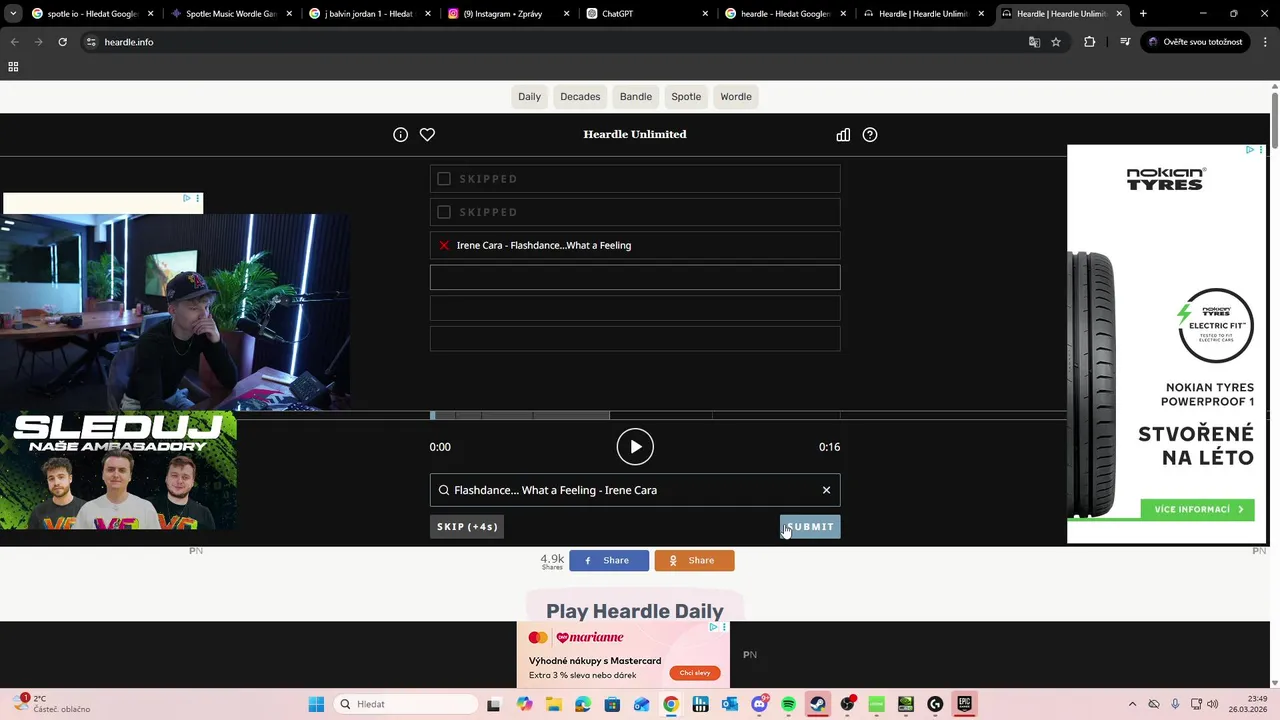Switch to the j balvin jordan 1 tab

(x=370, y=14)
